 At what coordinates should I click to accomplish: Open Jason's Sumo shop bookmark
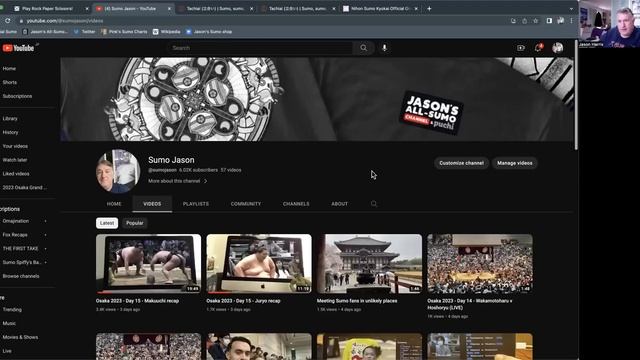(x=209, y=31)
